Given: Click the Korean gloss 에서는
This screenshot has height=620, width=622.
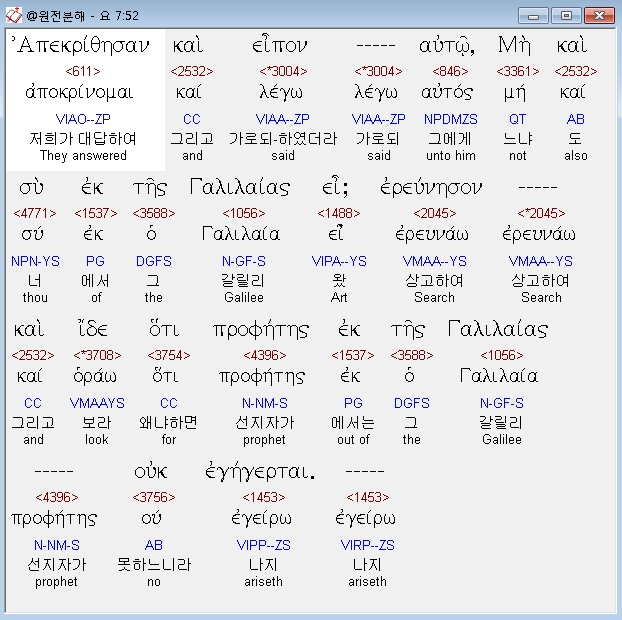Looking at the screenshot, I should (353, 423).
